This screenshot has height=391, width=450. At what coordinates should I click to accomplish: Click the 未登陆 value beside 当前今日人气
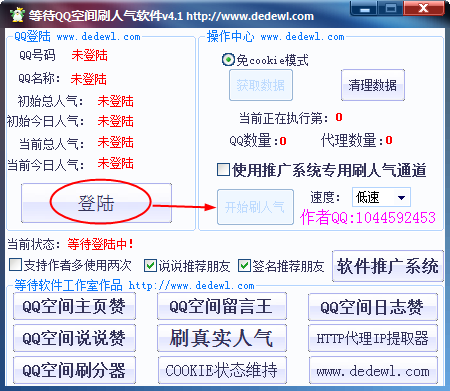(x=115, y=163)
